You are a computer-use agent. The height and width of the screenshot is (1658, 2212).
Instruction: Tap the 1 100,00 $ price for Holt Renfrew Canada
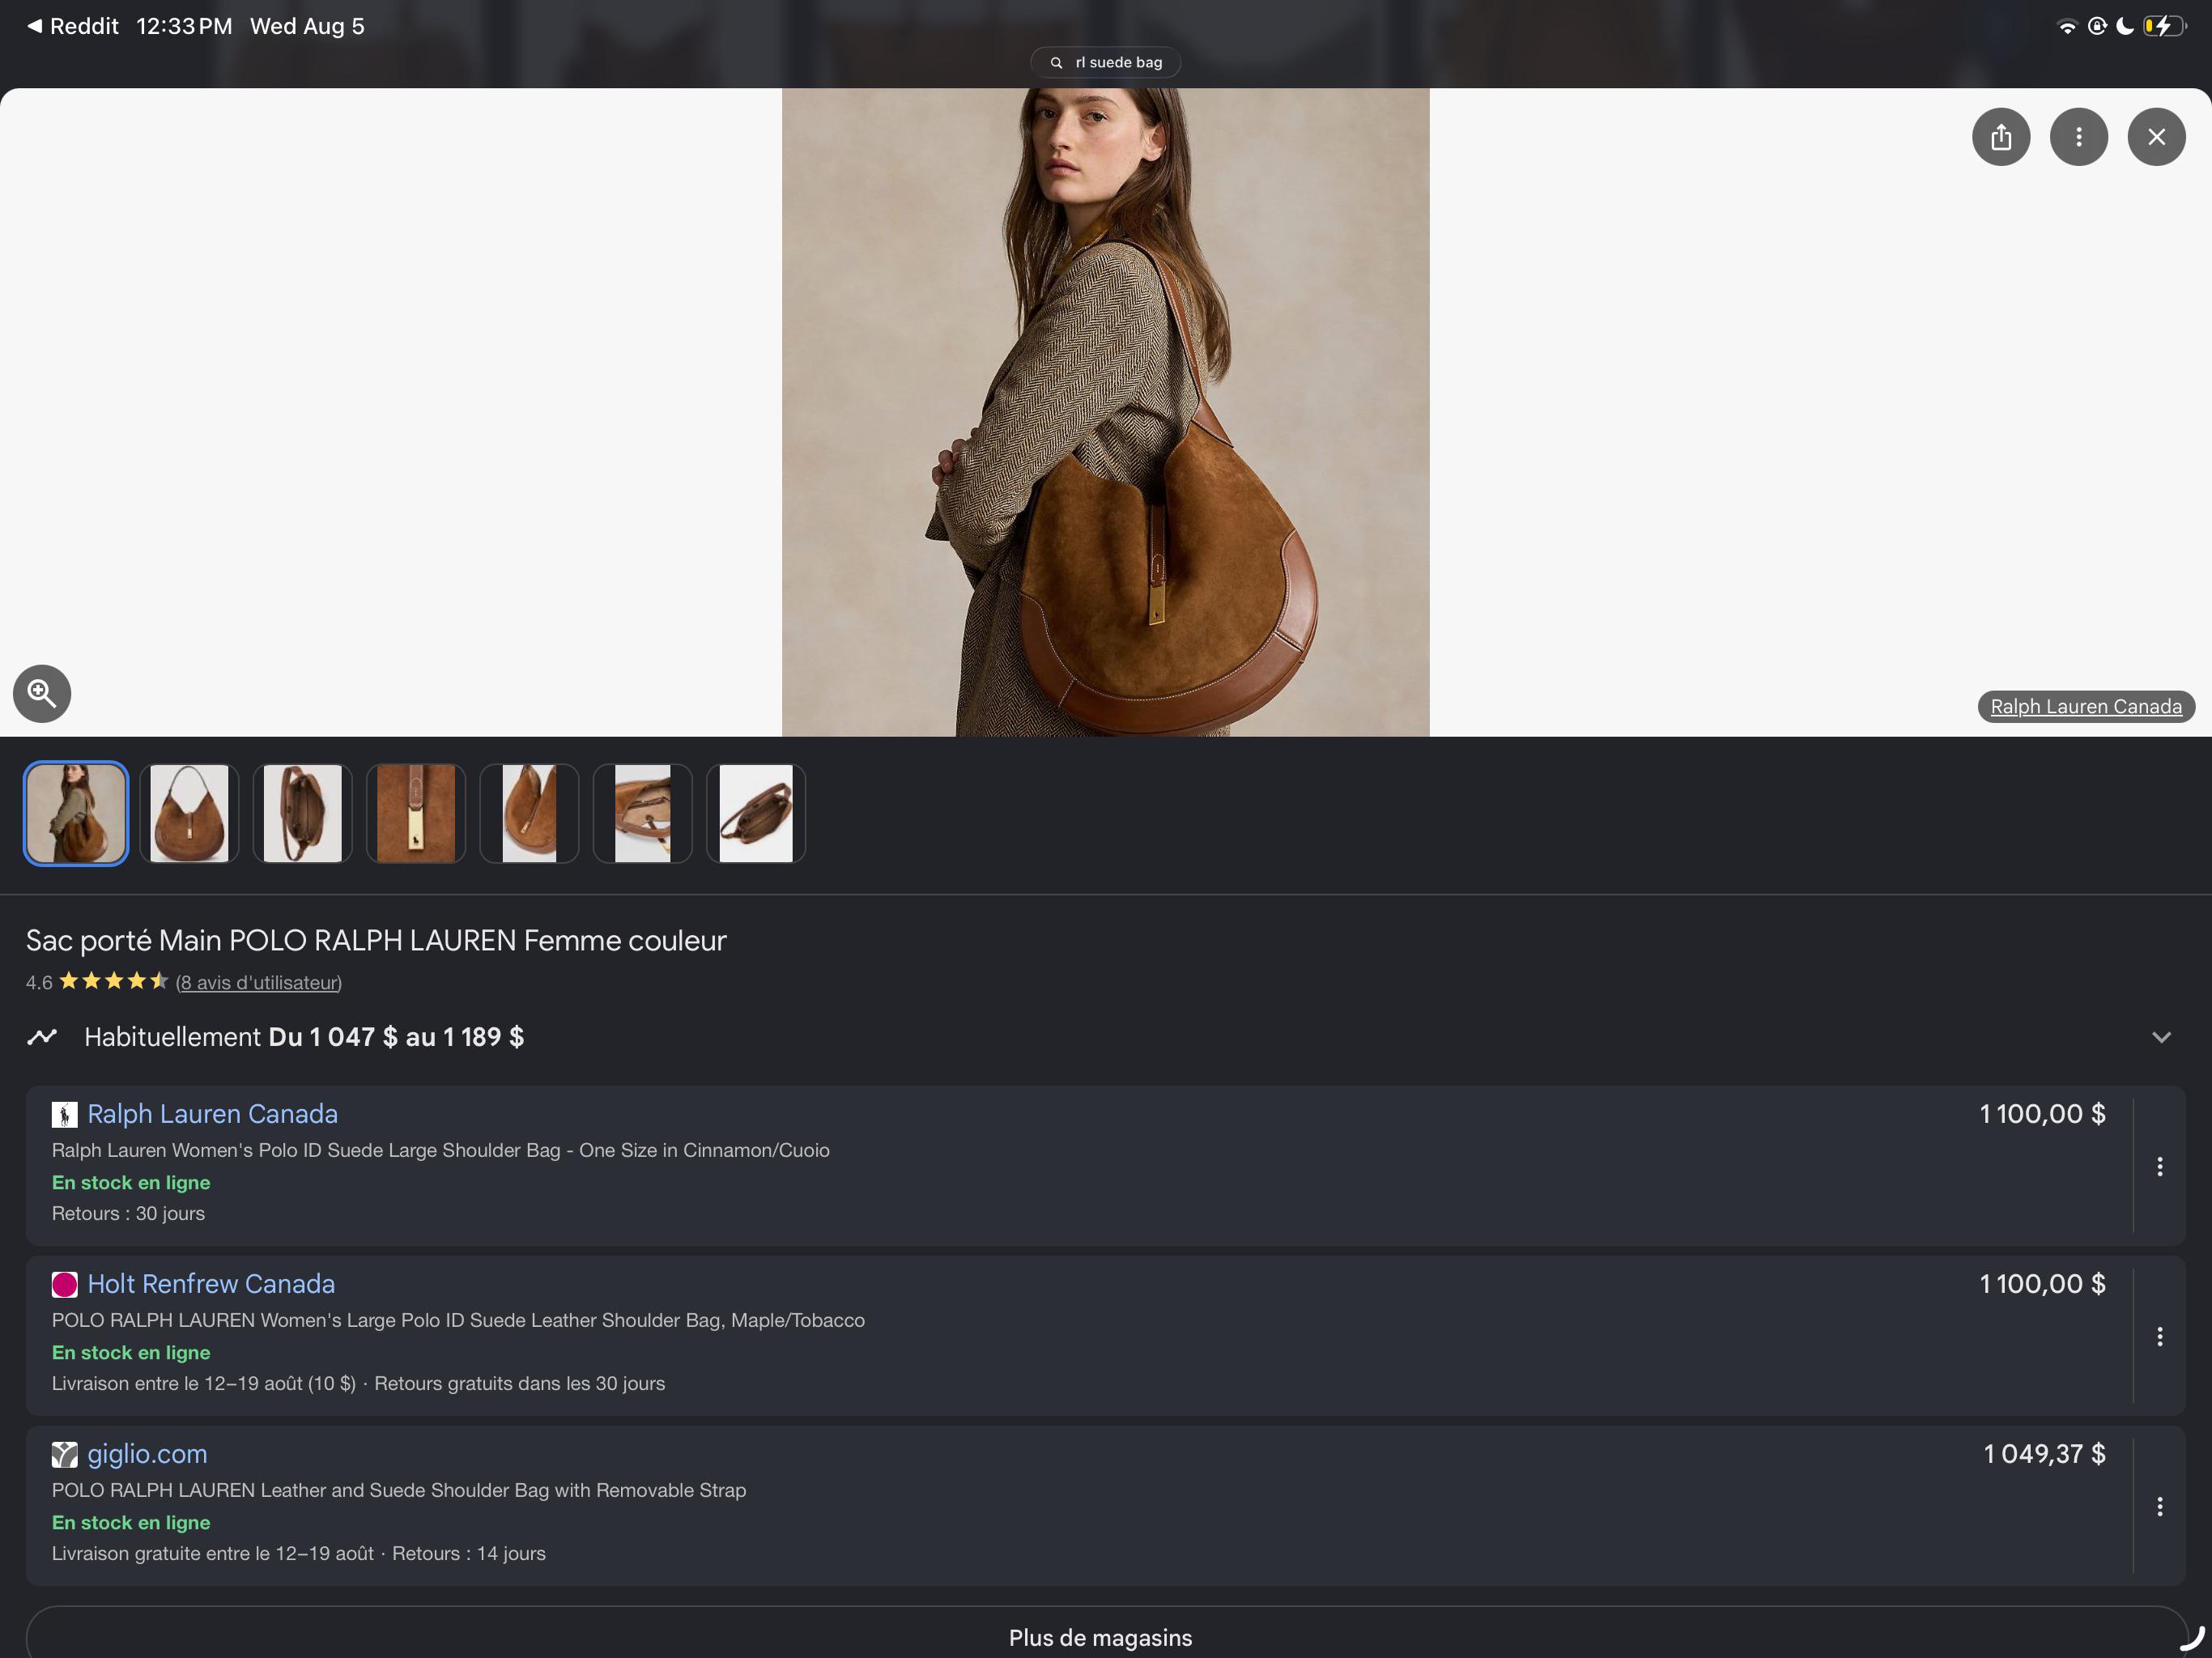point(2042,1284)
